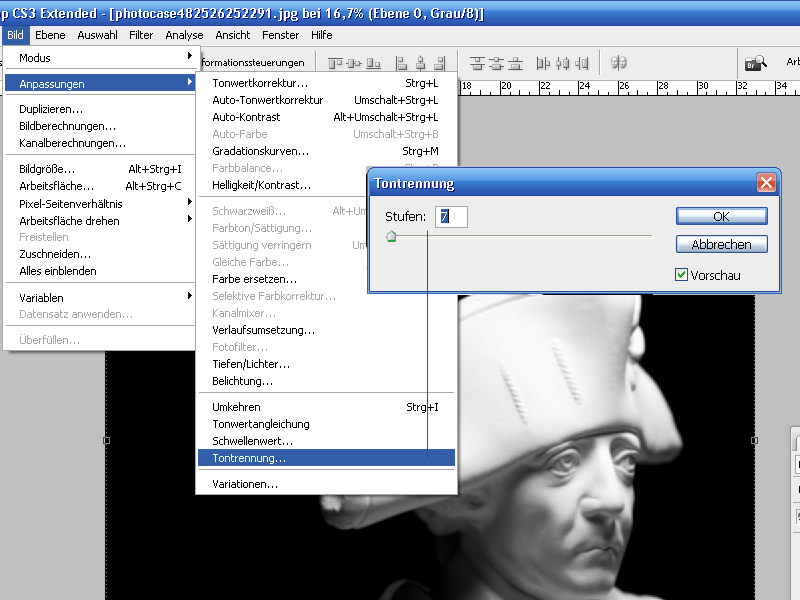Select the highlighted Tontrennung… entry
The height and width of the screenshot is (600, 800).
(x=326, y=458)
